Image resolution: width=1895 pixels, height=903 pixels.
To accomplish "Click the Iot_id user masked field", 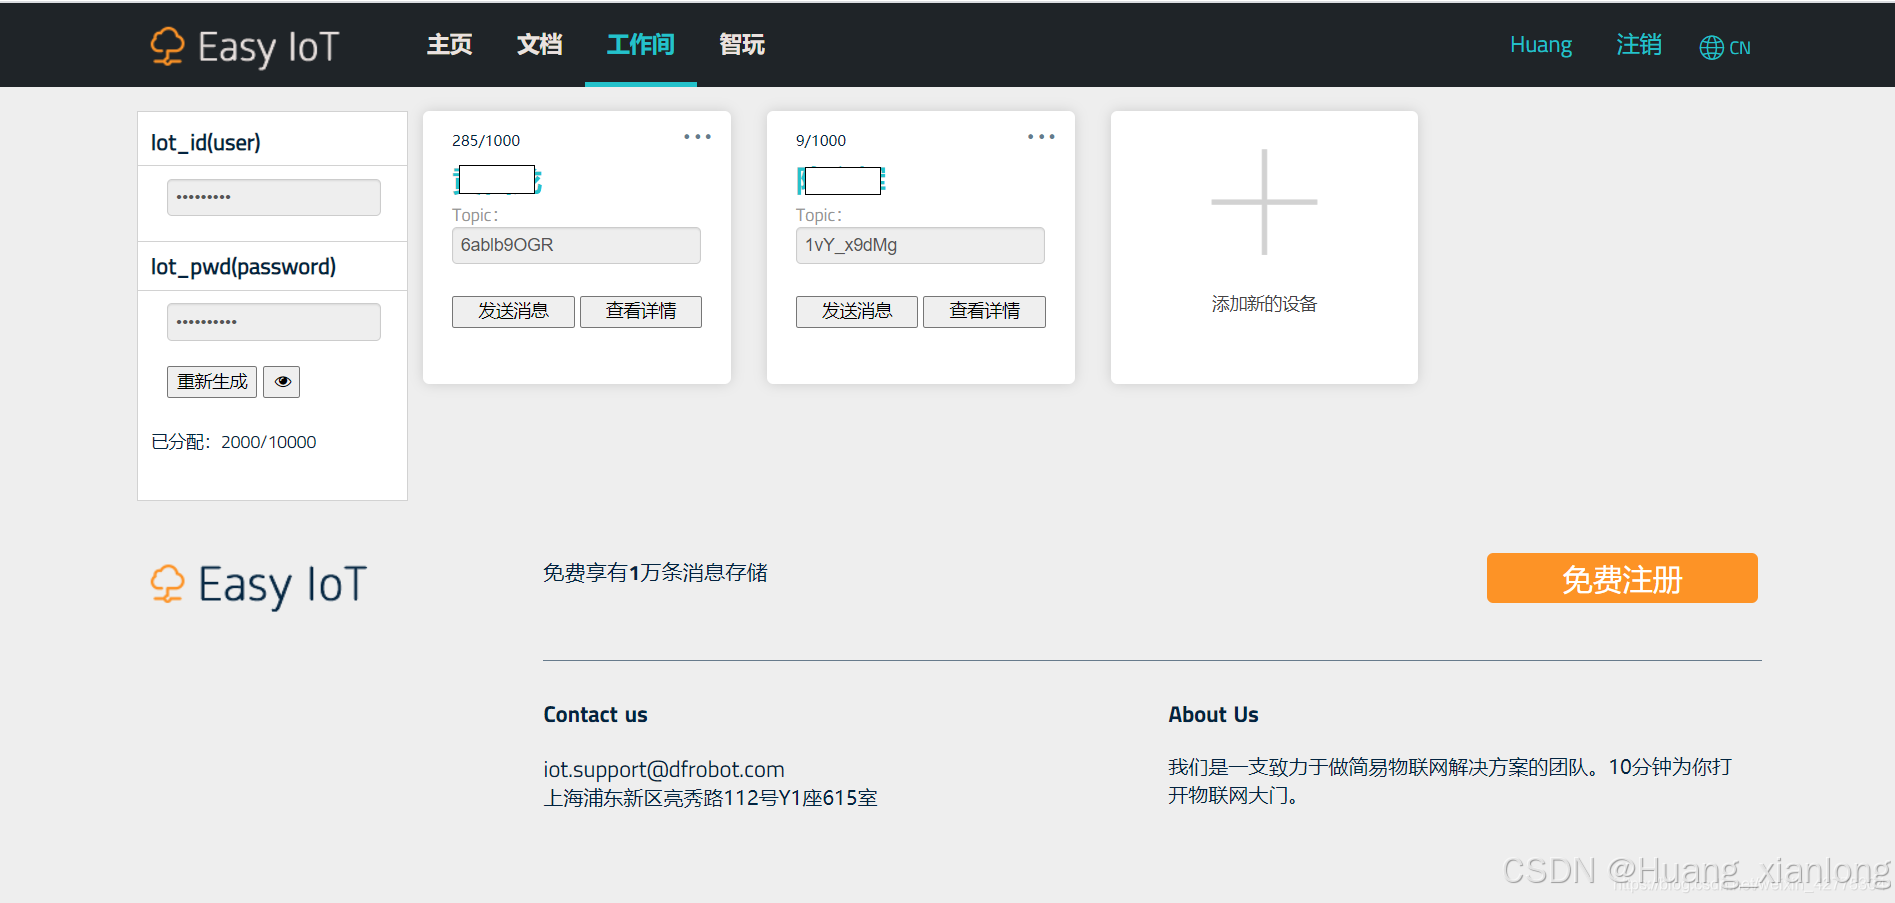I will tap(274, 197).
